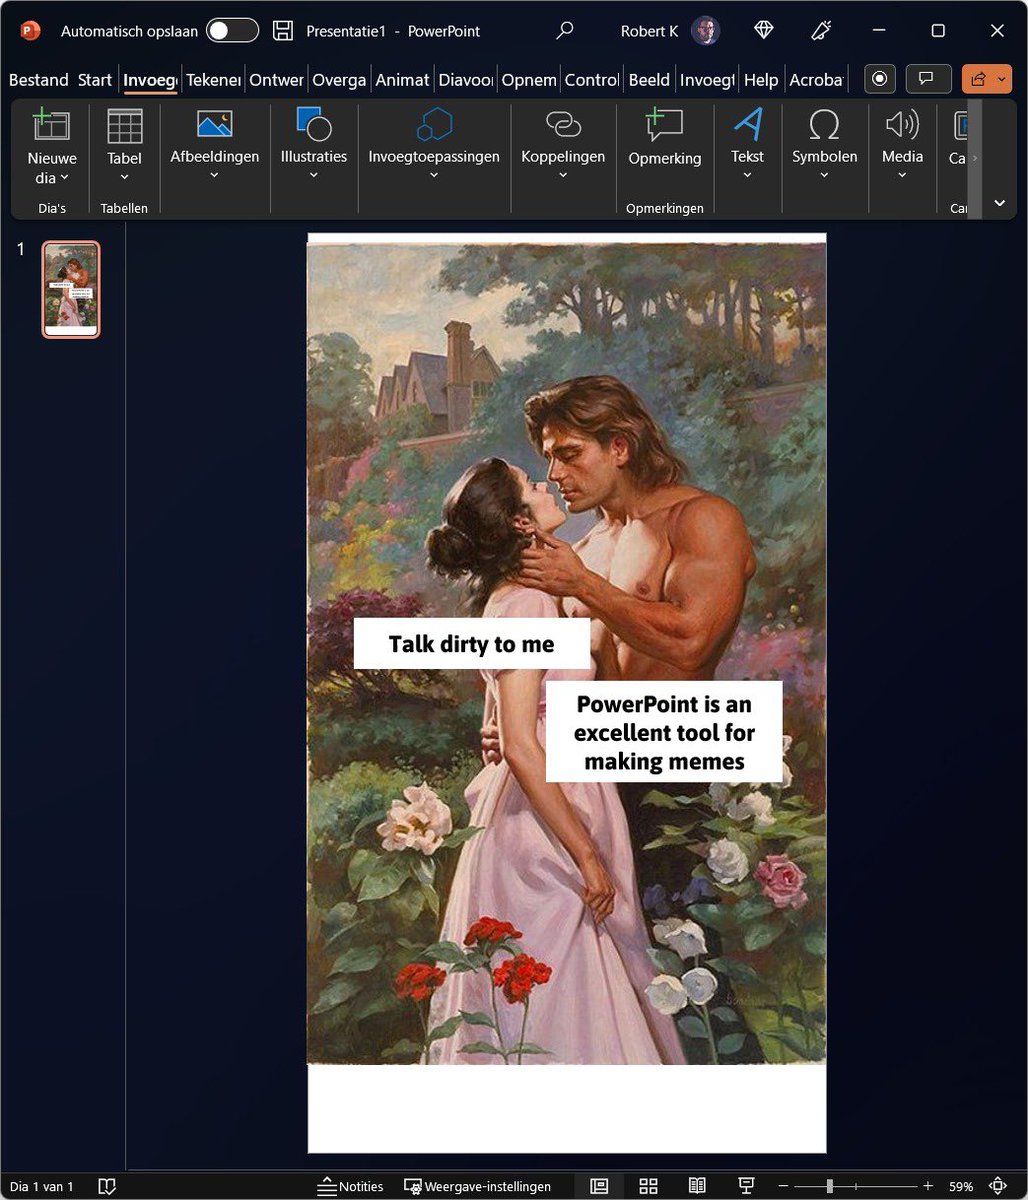
Task: Click the pen coming-soon icon in title bar
Action: [822, 31]
